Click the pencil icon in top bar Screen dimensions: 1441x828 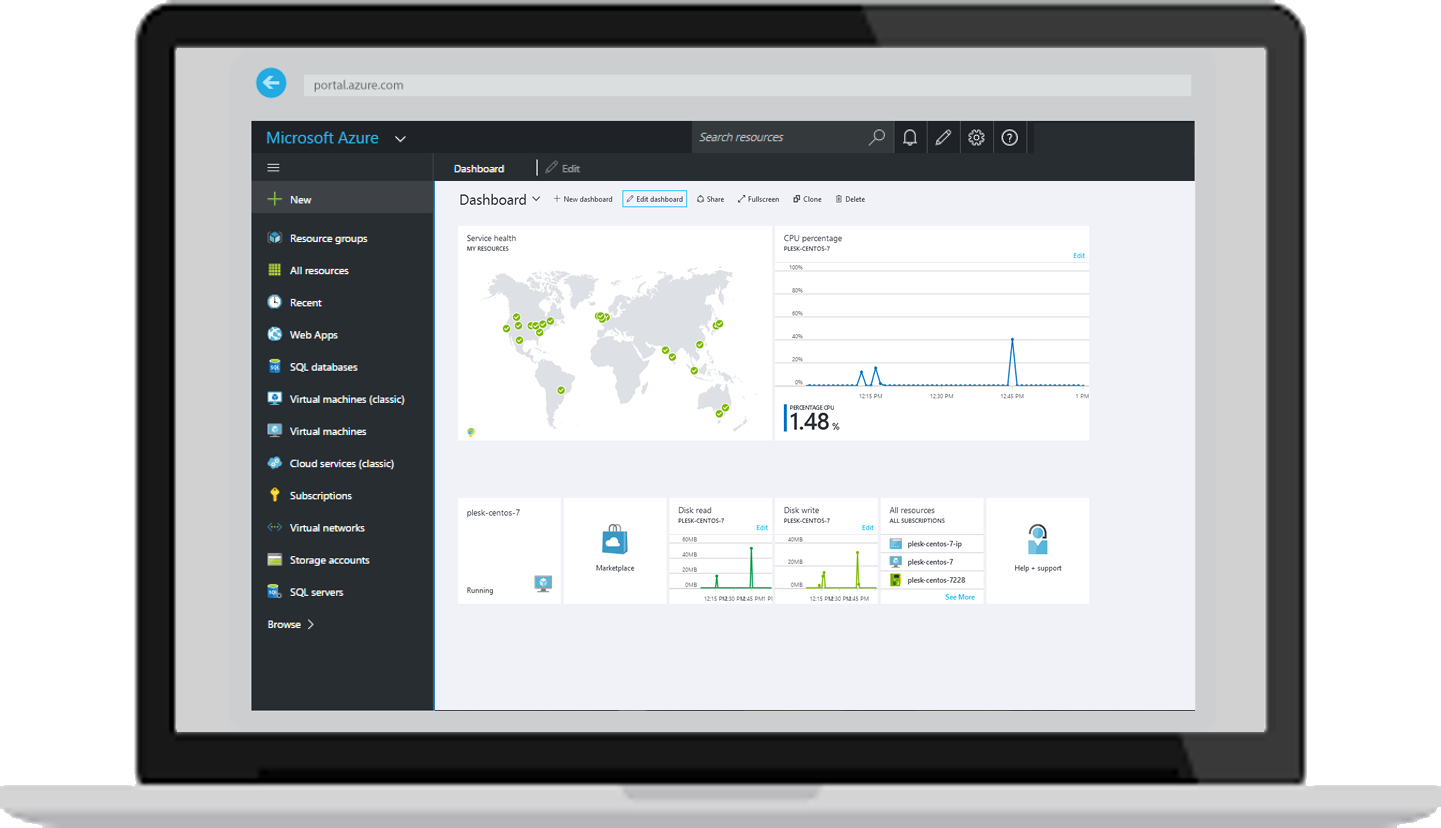pos(943,138)
